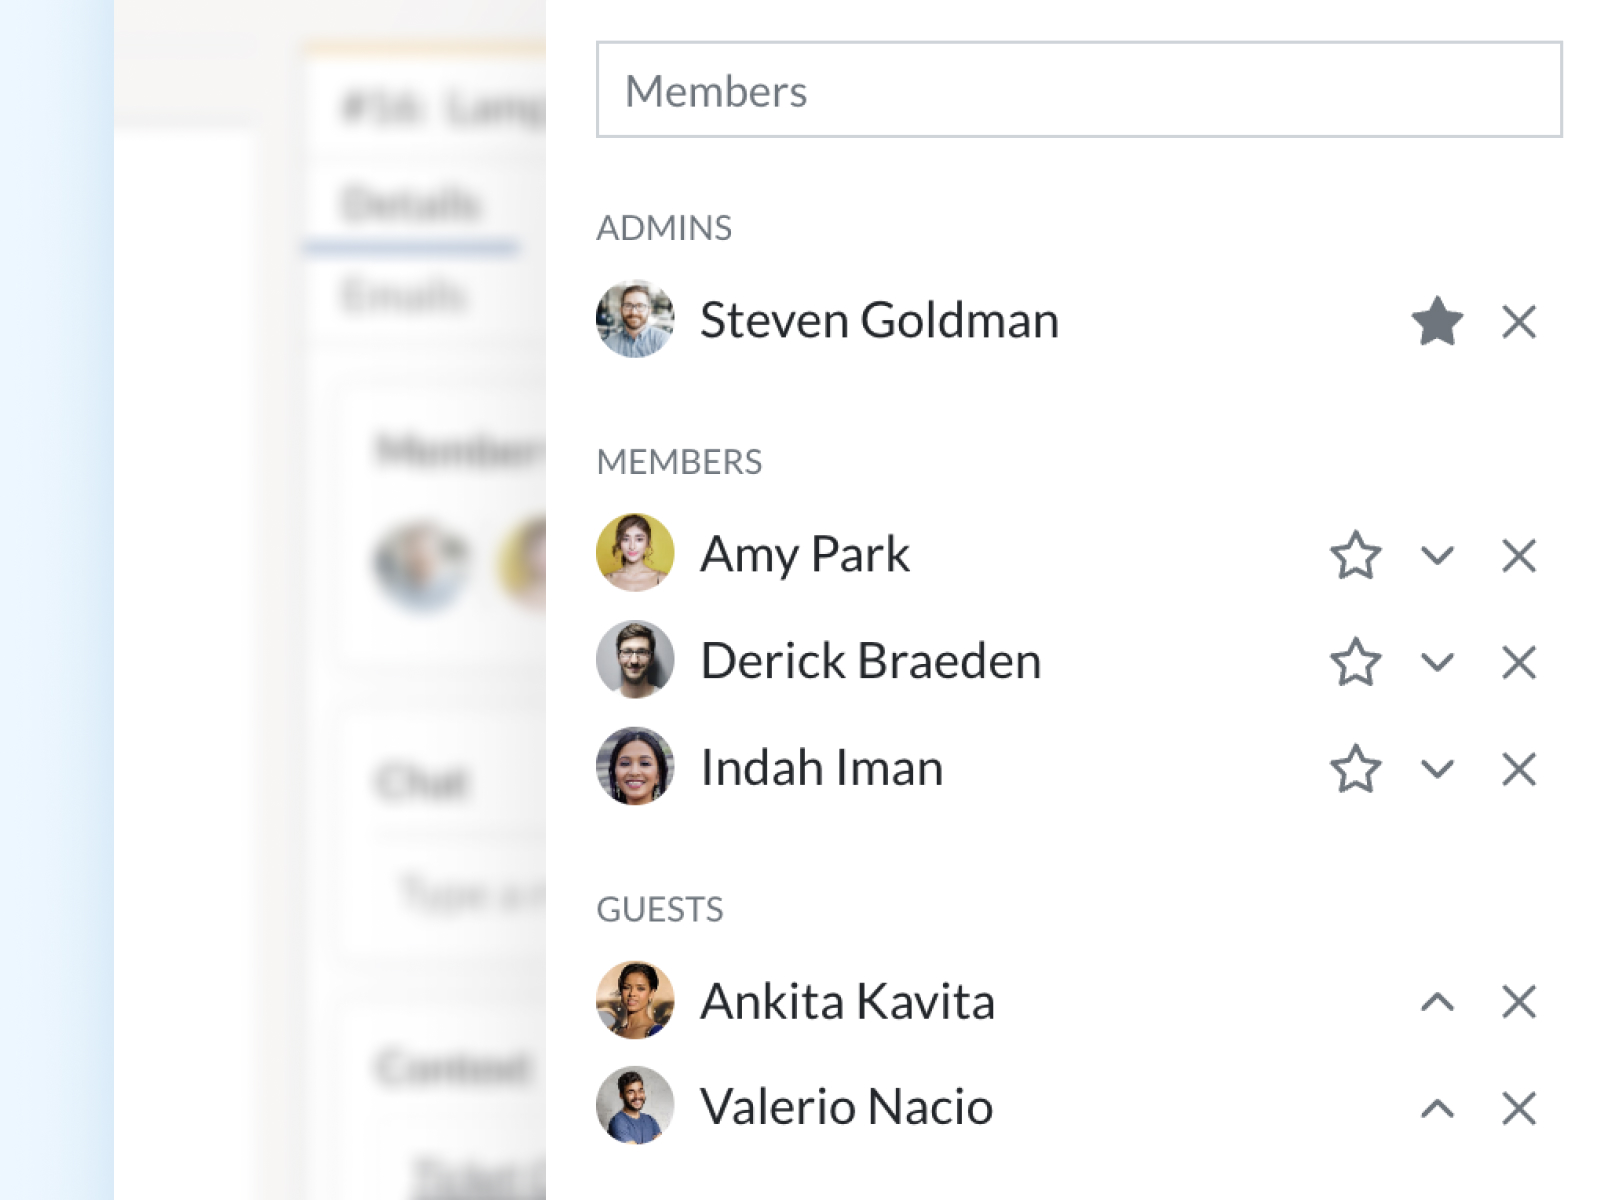Star Amy Park as admin
The height and width of the screenshot is (1200, 1600).
[1355, 556]
